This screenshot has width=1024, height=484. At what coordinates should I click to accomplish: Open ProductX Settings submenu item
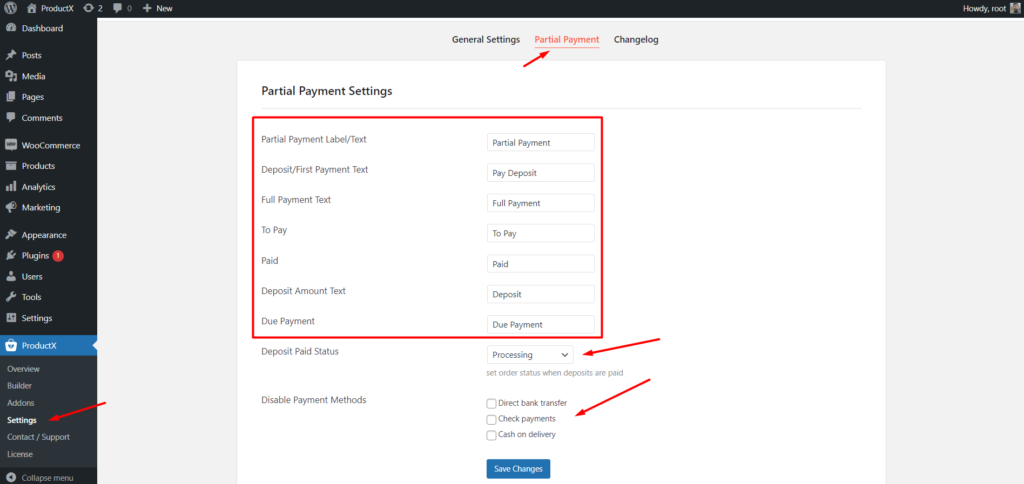pyautogui.click(x=22, y=420)
